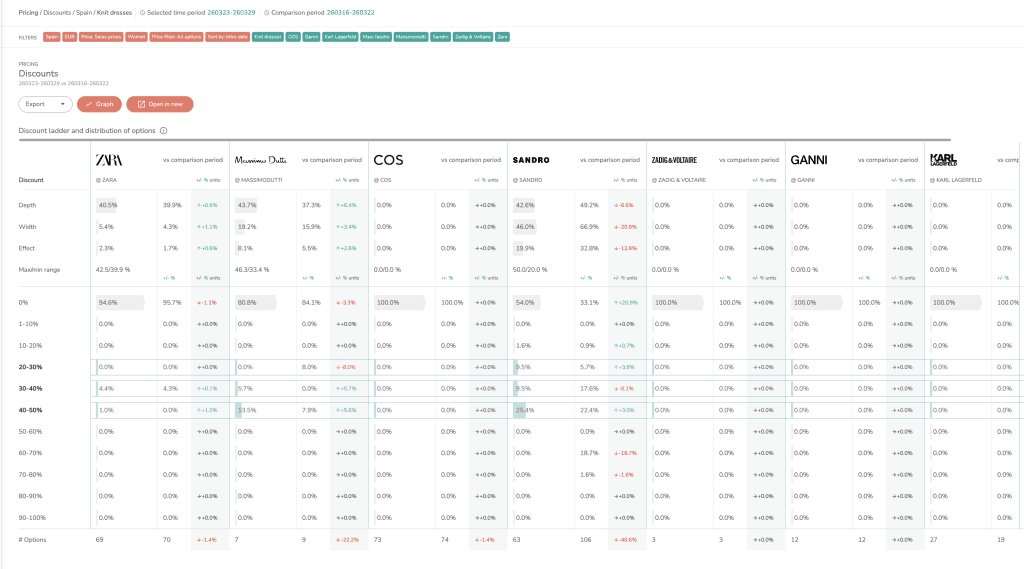Click the Graph button
Screen dimensions: 1024x569
(x=99, y=104)
